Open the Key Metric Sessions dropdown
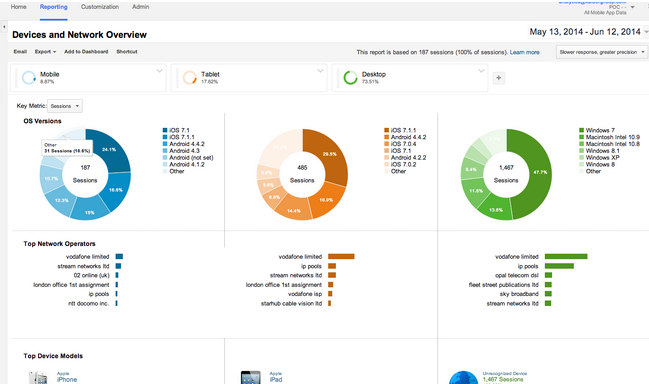 [65, 106]
